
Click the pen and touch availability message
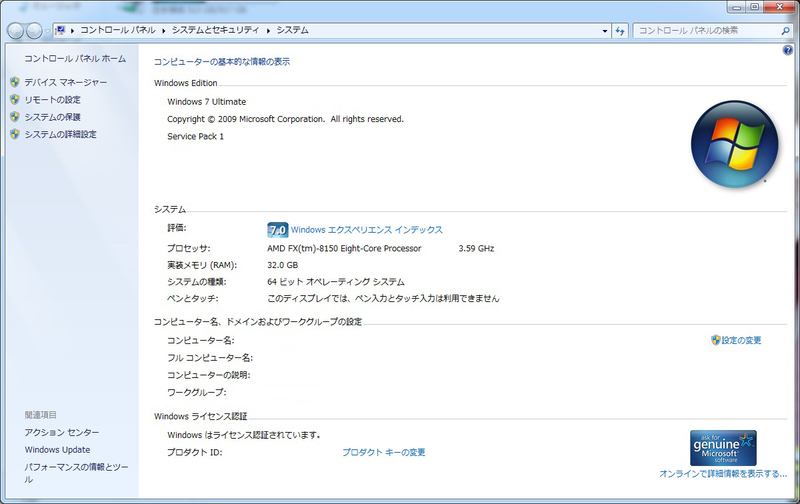[383, 298]
